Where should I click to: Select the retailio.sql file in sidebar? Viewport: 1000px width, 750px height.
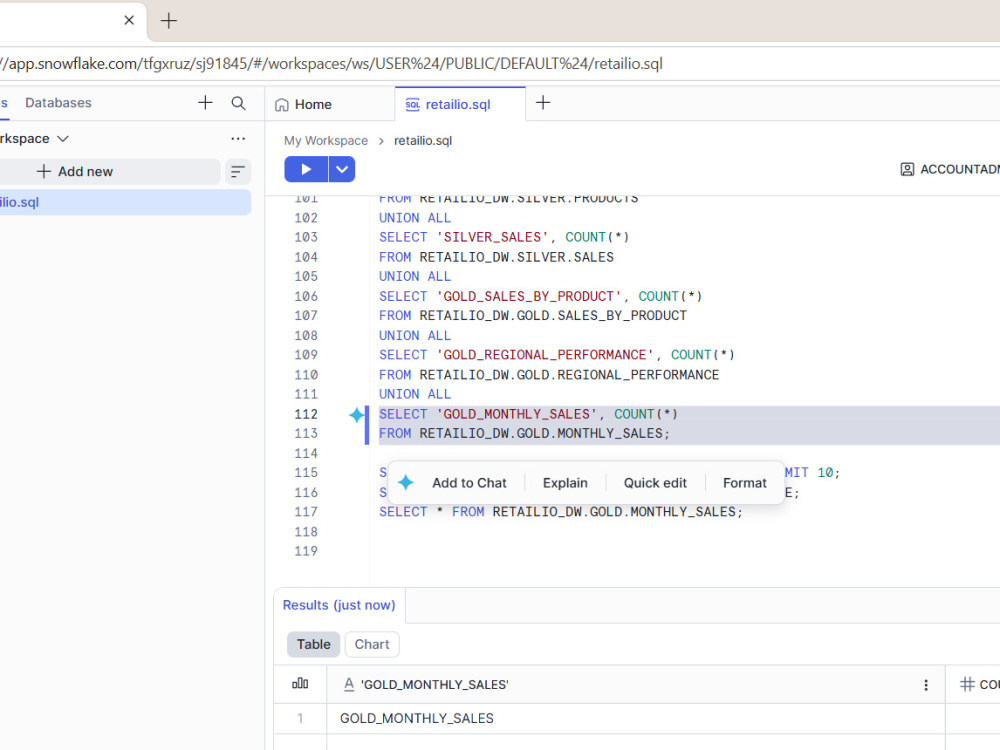(125, 202)
